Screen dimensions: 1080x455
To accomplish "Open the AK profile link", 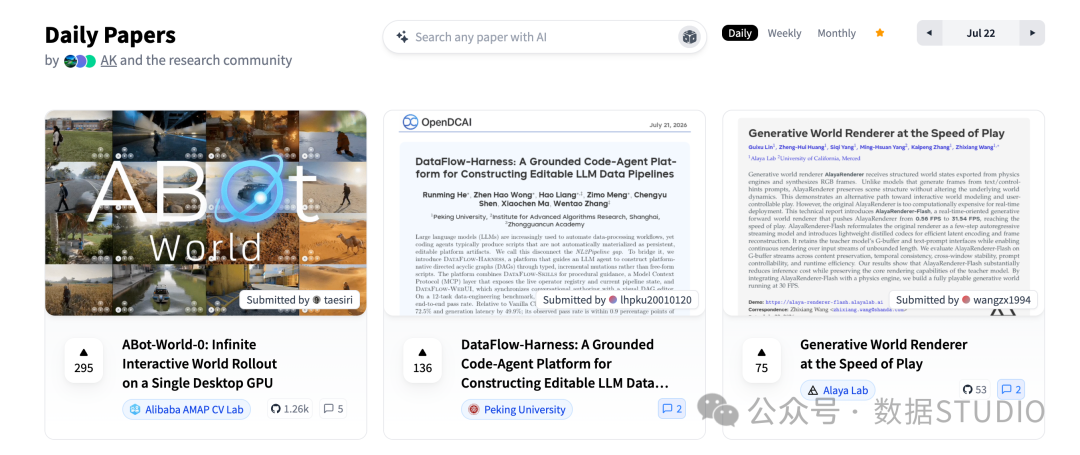I will [109, 61].
